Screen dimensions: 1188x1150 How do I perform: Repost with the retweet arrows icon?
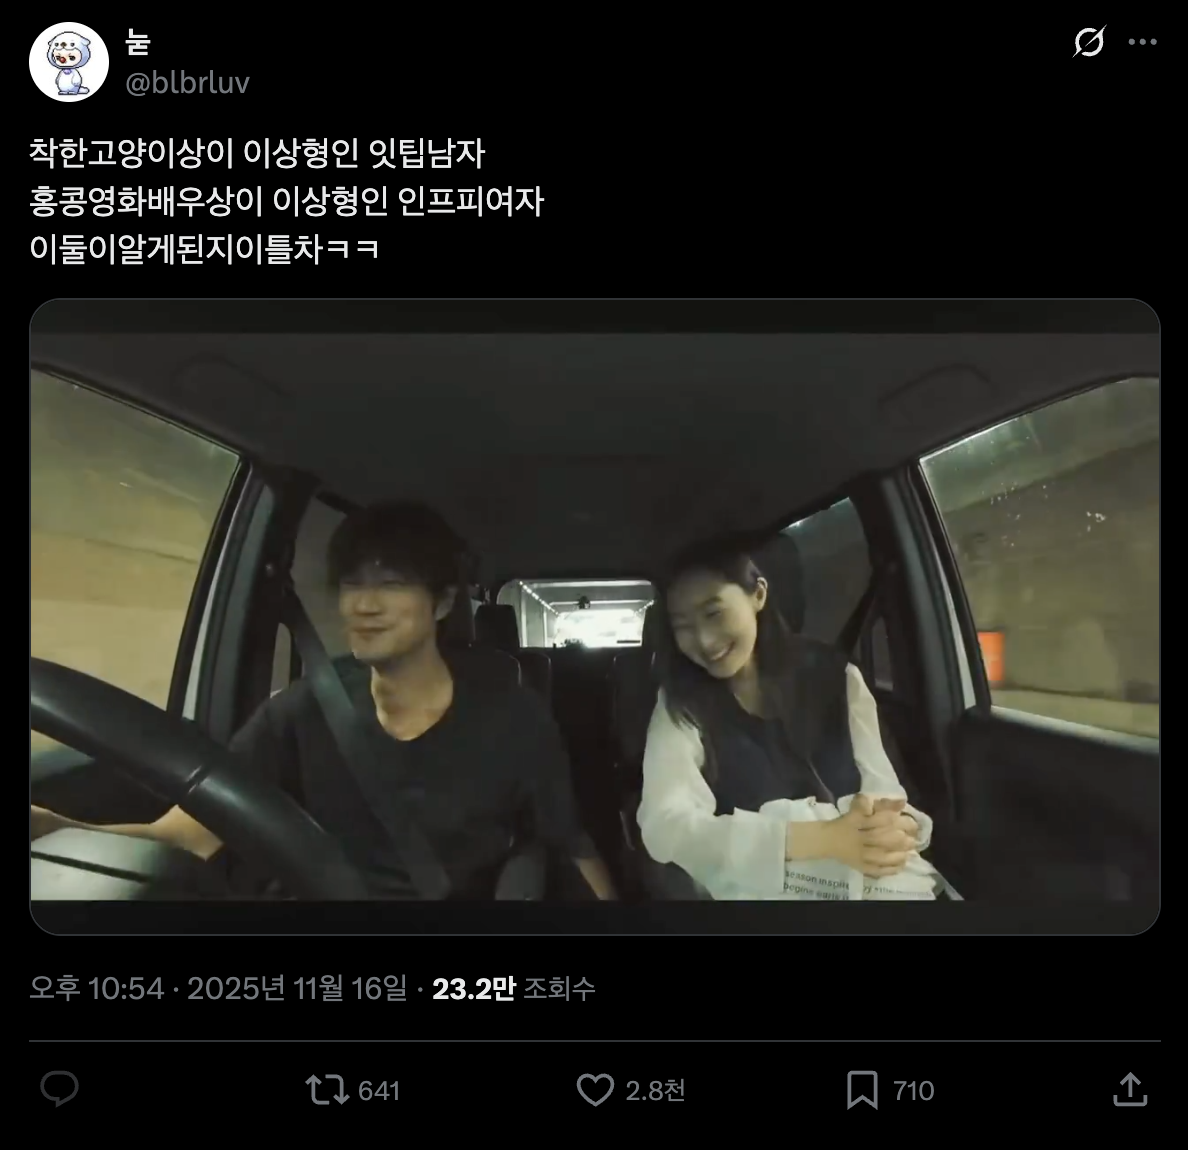click(x=327, y=1090)
